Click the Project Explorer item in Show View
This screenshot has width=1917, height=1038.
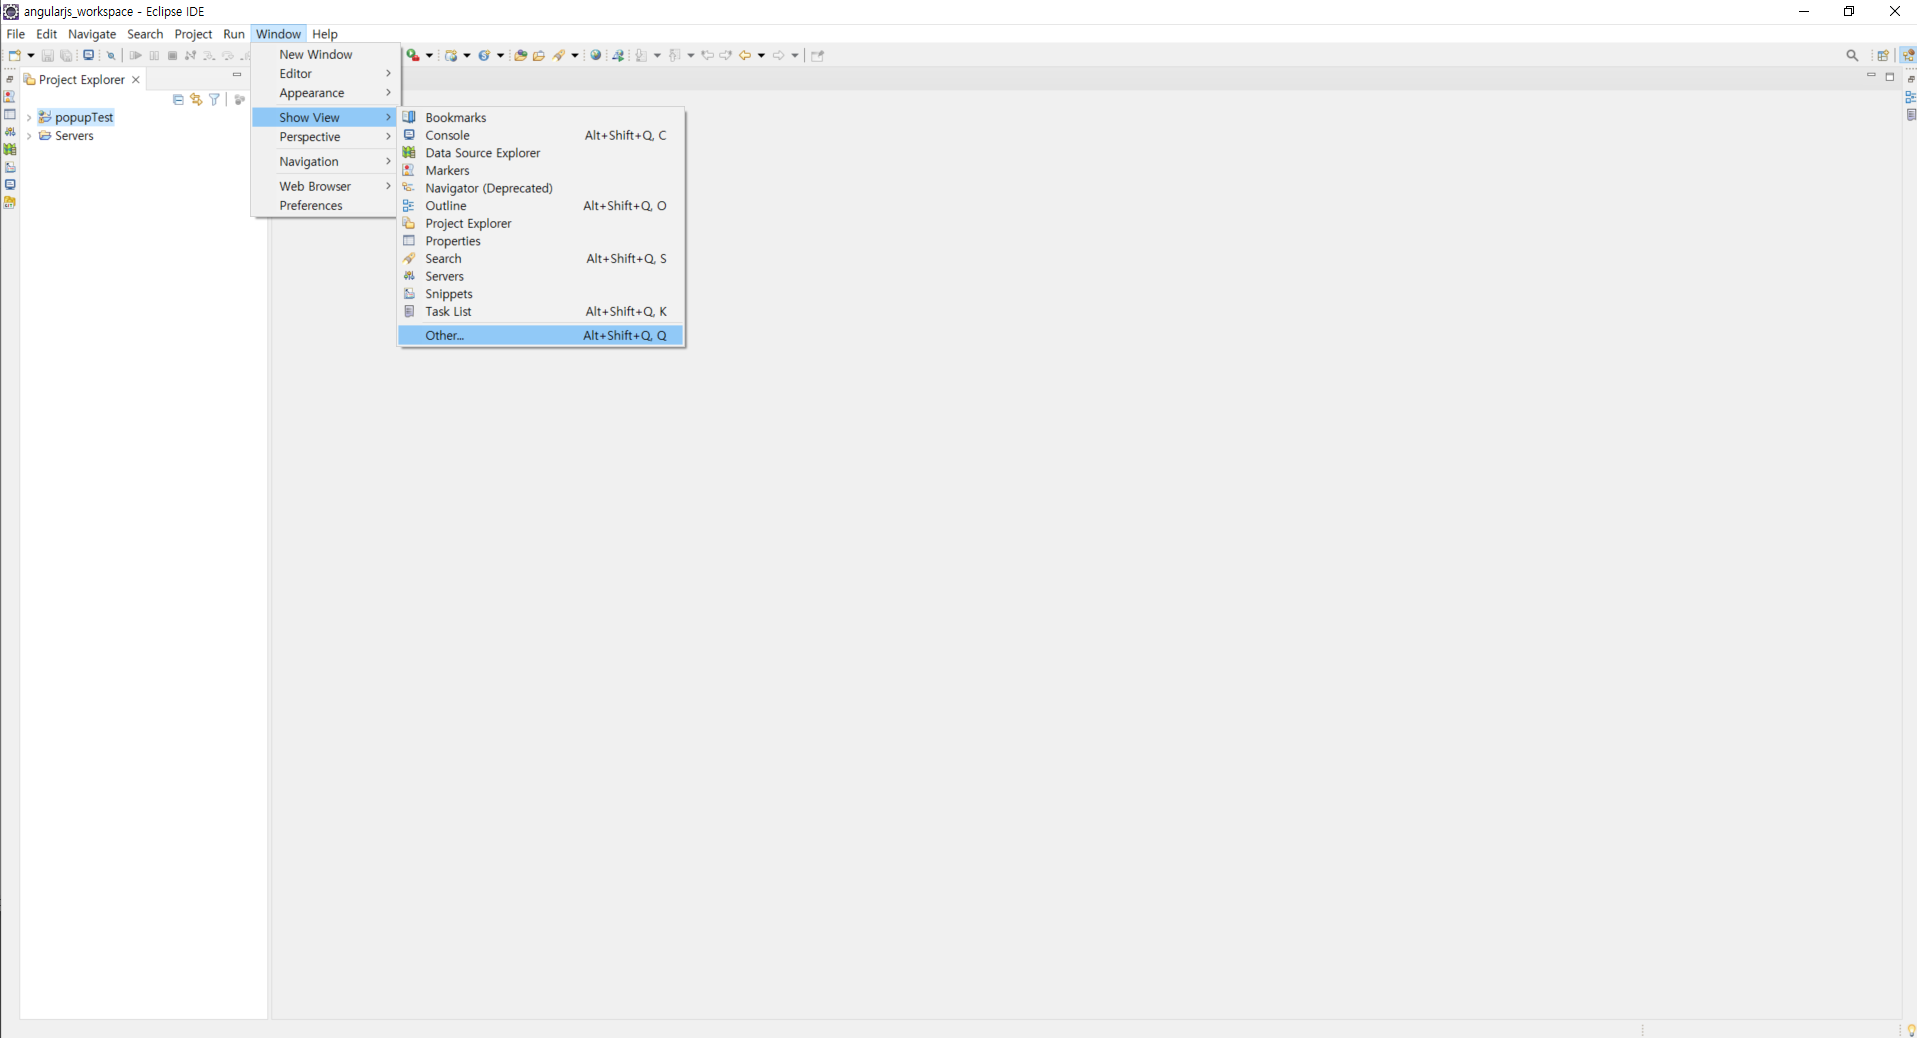click(x=541, y=224)
